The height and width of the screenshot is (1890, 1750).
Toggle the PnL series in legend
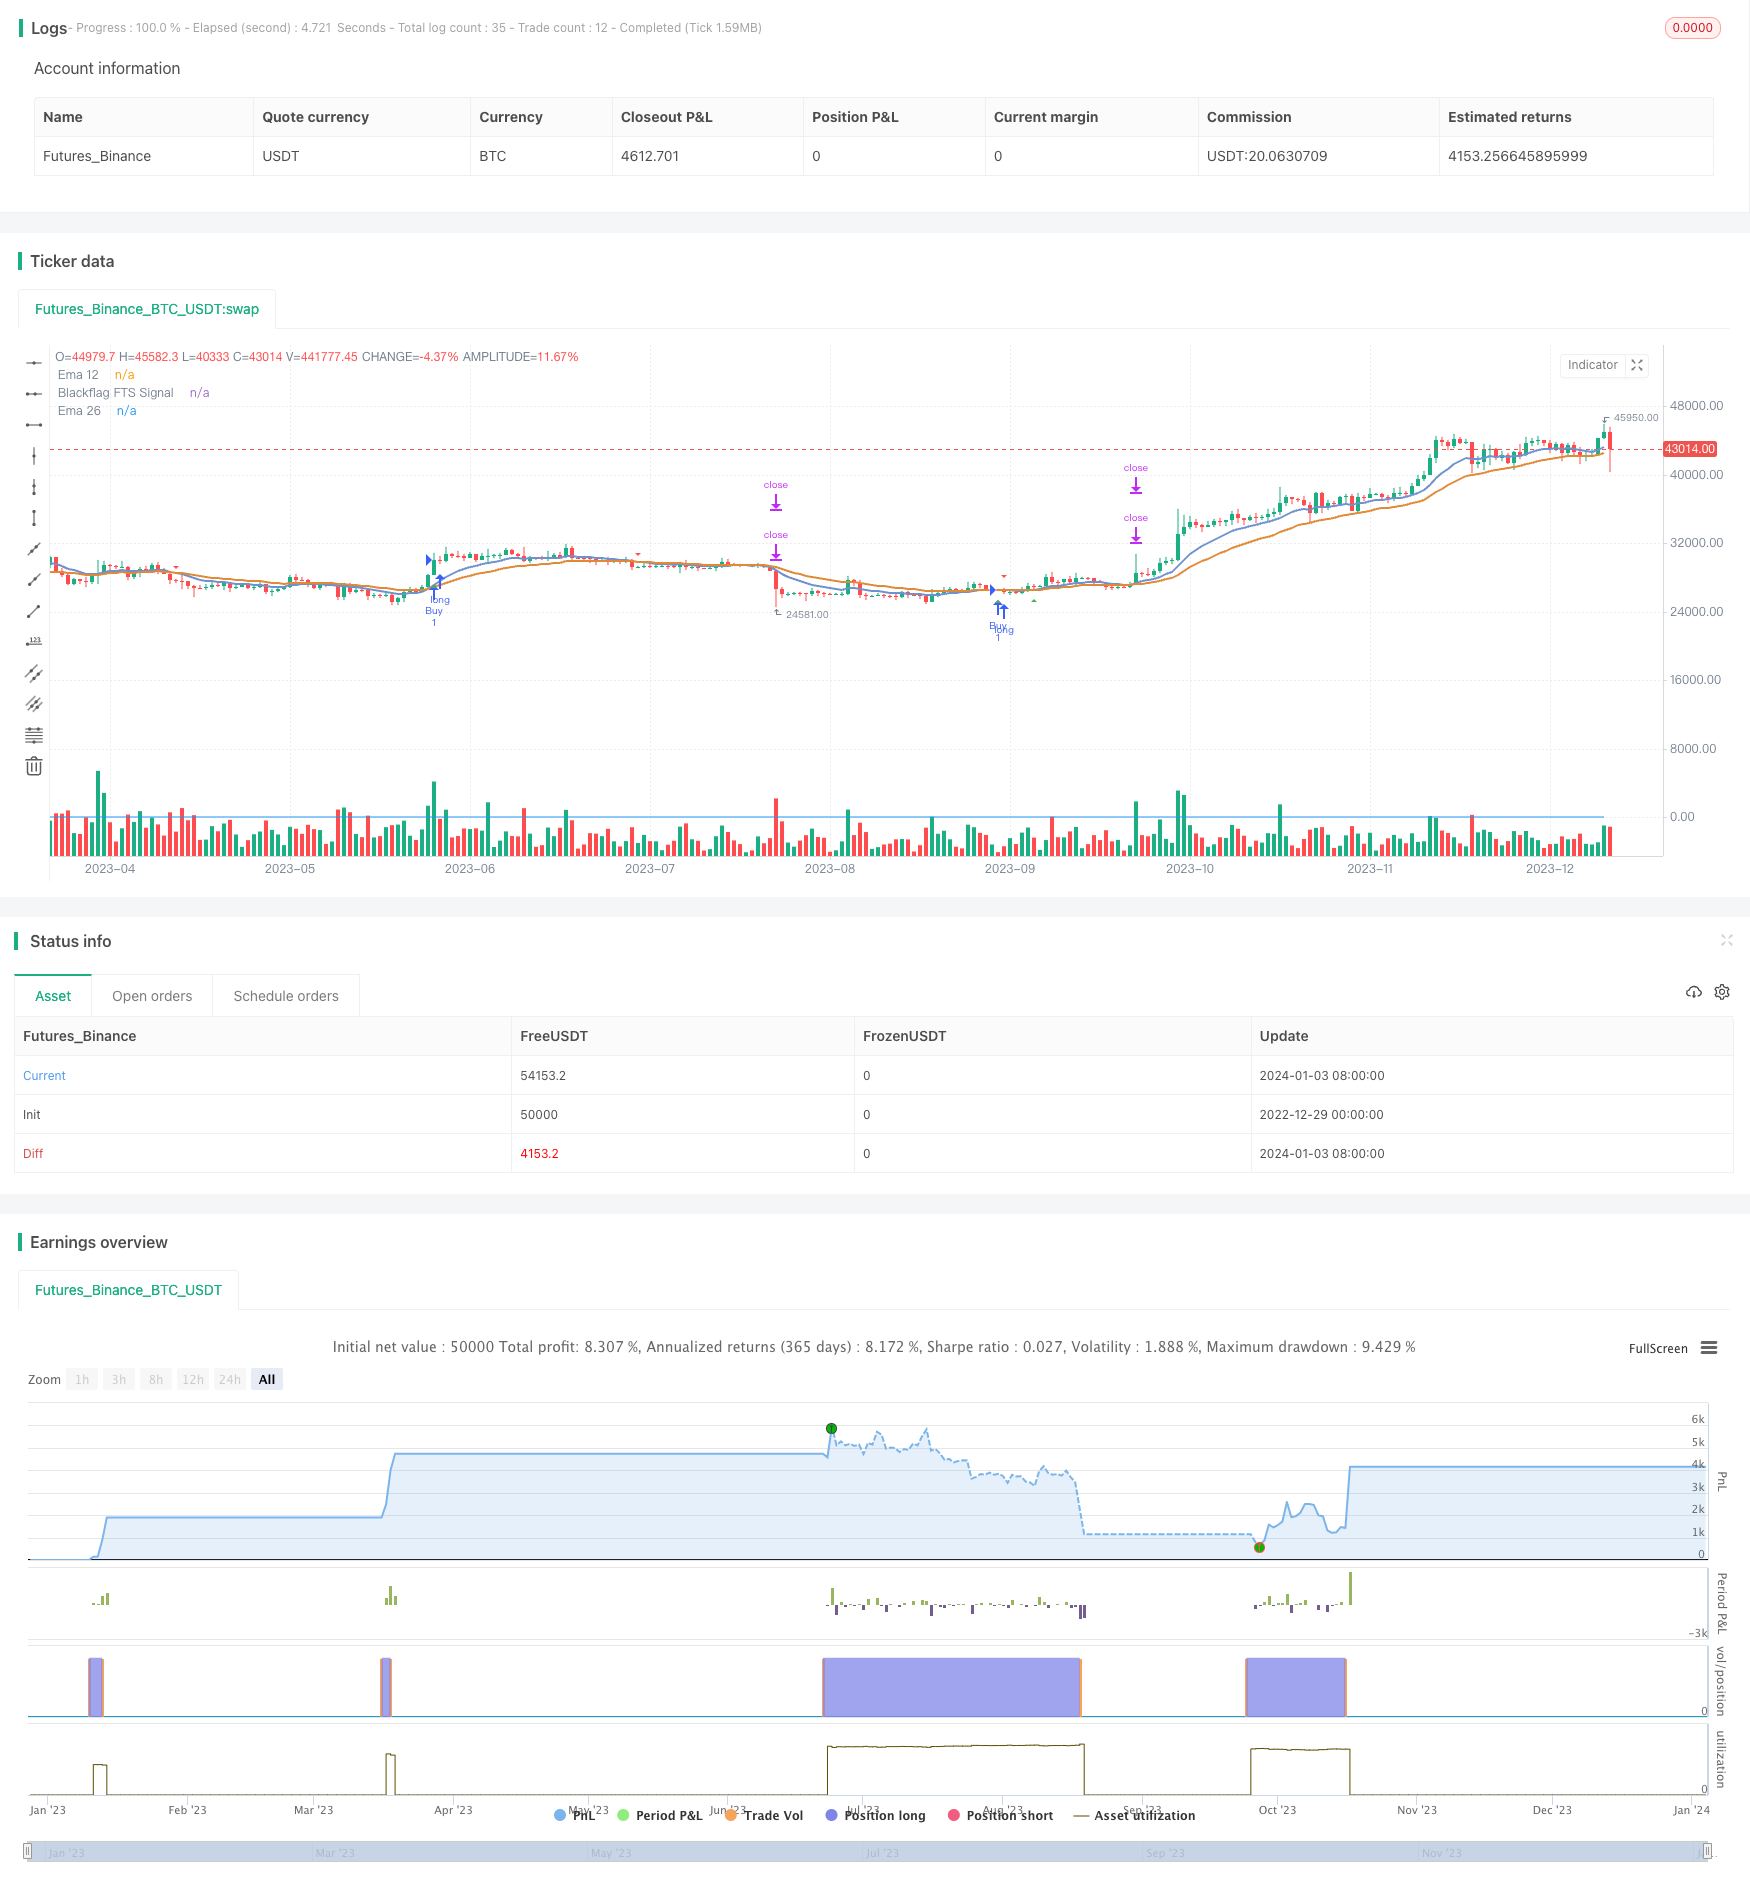tap(576, 1815)
